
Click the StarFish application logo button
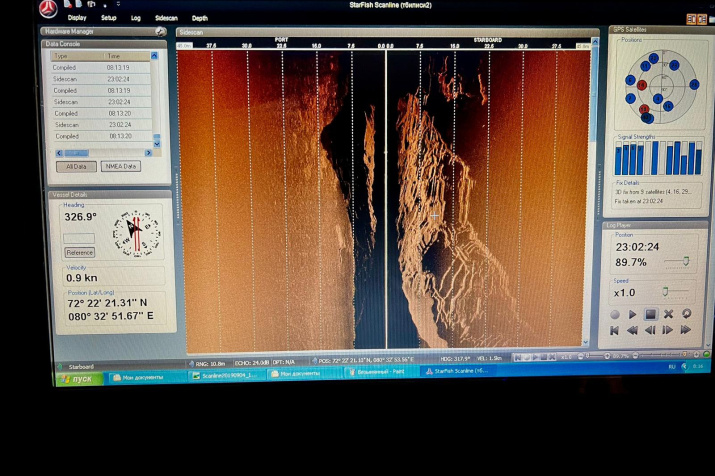click(x=48, y=9)
